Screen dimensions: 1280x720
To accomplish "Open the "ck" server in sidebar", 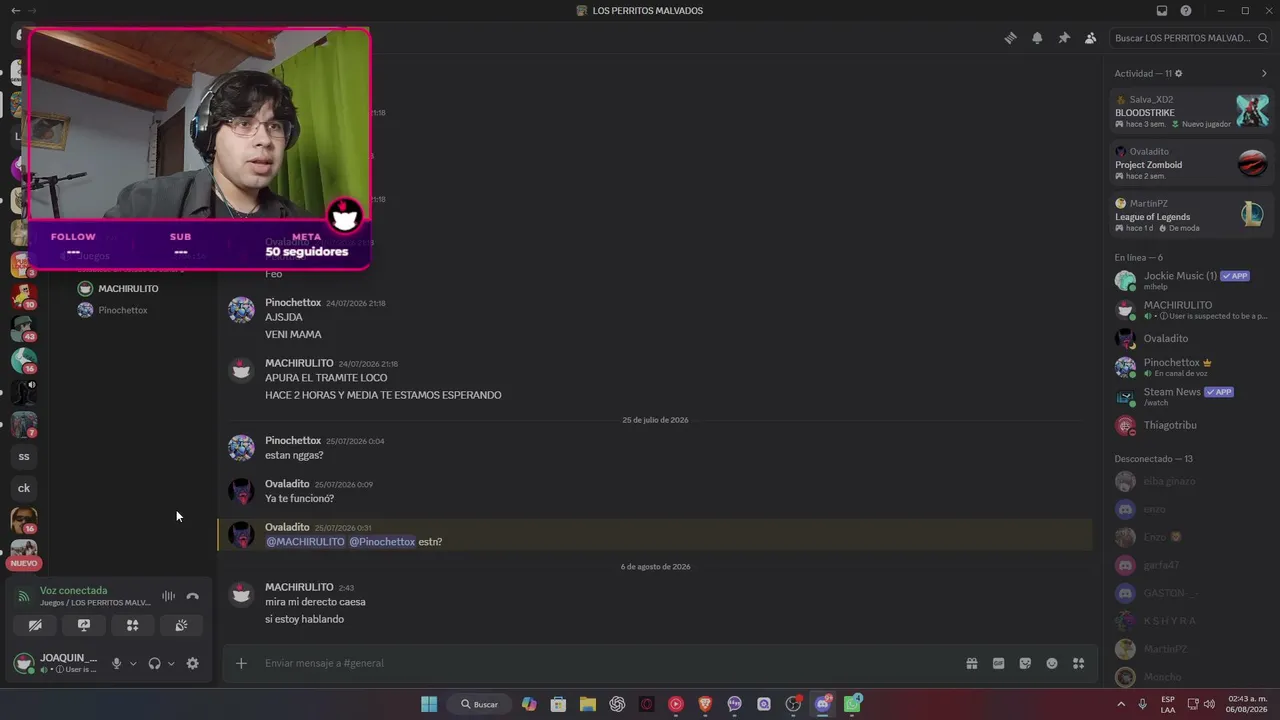I will click(x=24, y=488).
